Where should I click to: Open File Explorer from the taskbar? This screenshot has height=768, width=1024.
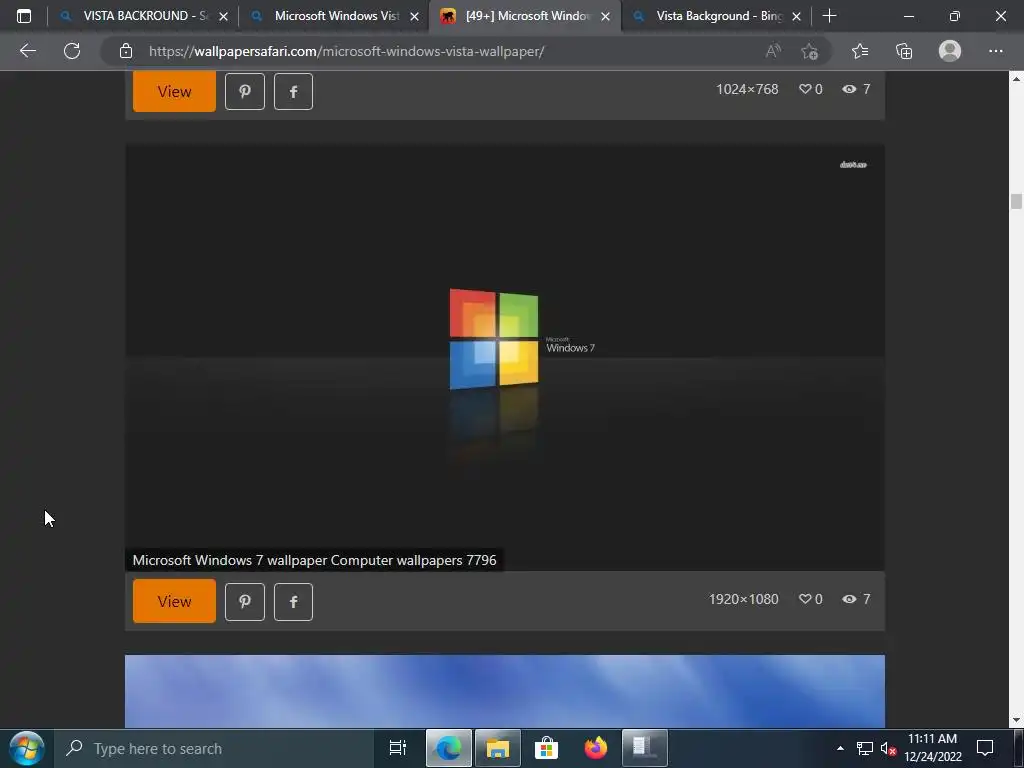[498, 748]
